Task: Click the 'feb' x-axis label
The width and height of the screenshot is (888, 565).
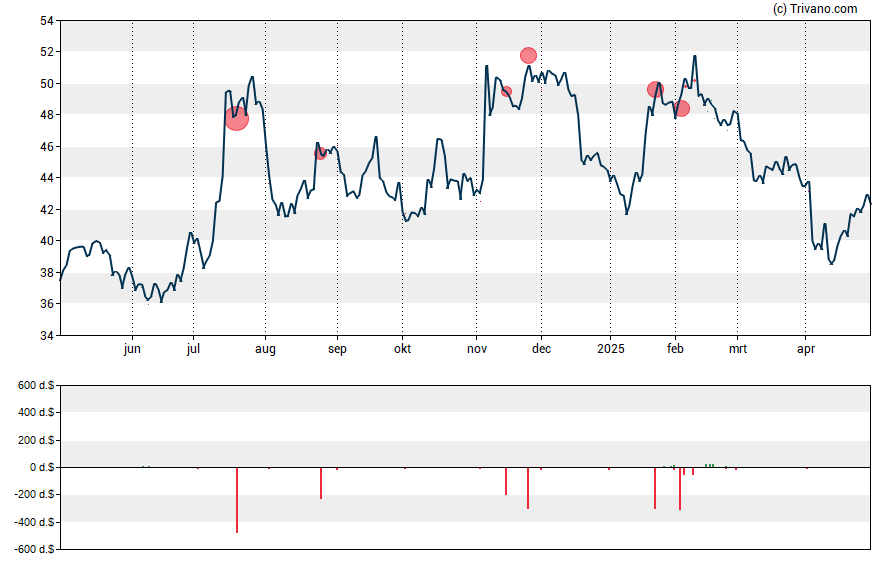Action: tap(675, 349)
